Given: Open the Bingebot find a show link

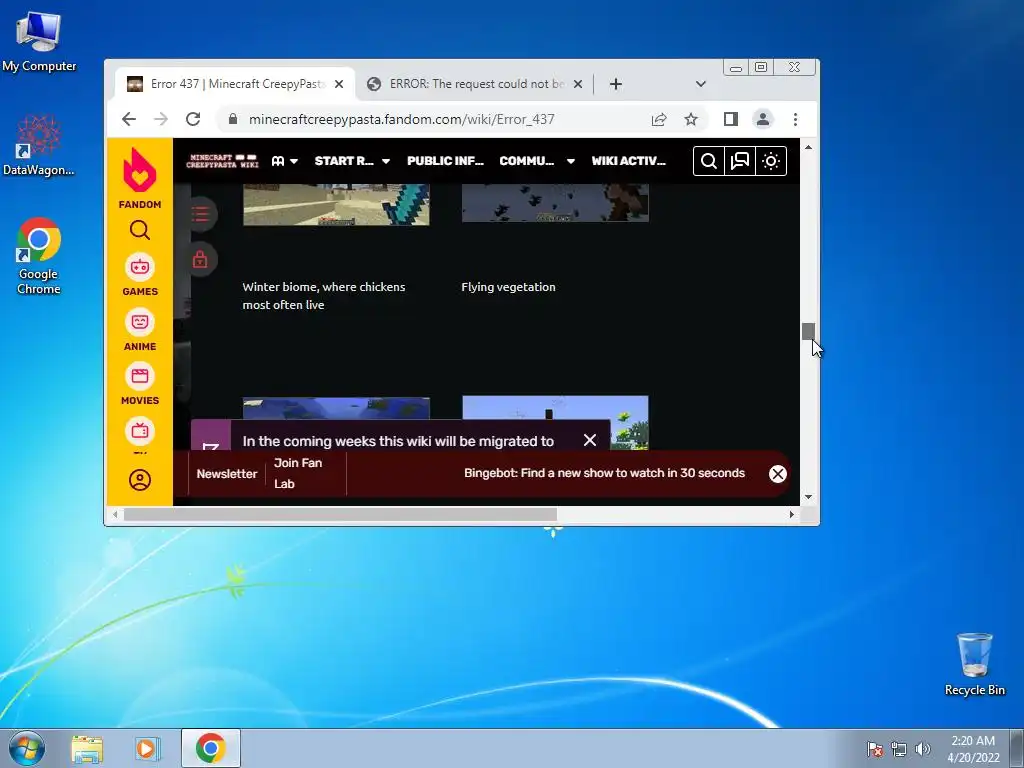Looking at the screenshot, I should [x=604, y=473].
